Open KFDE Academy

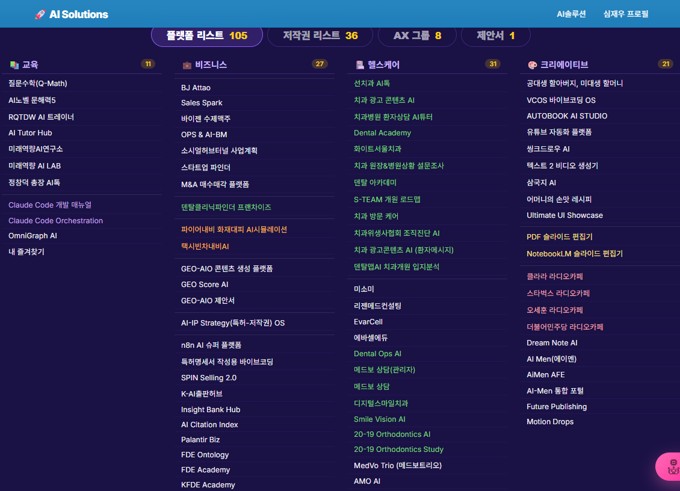[x=208, y=485]
